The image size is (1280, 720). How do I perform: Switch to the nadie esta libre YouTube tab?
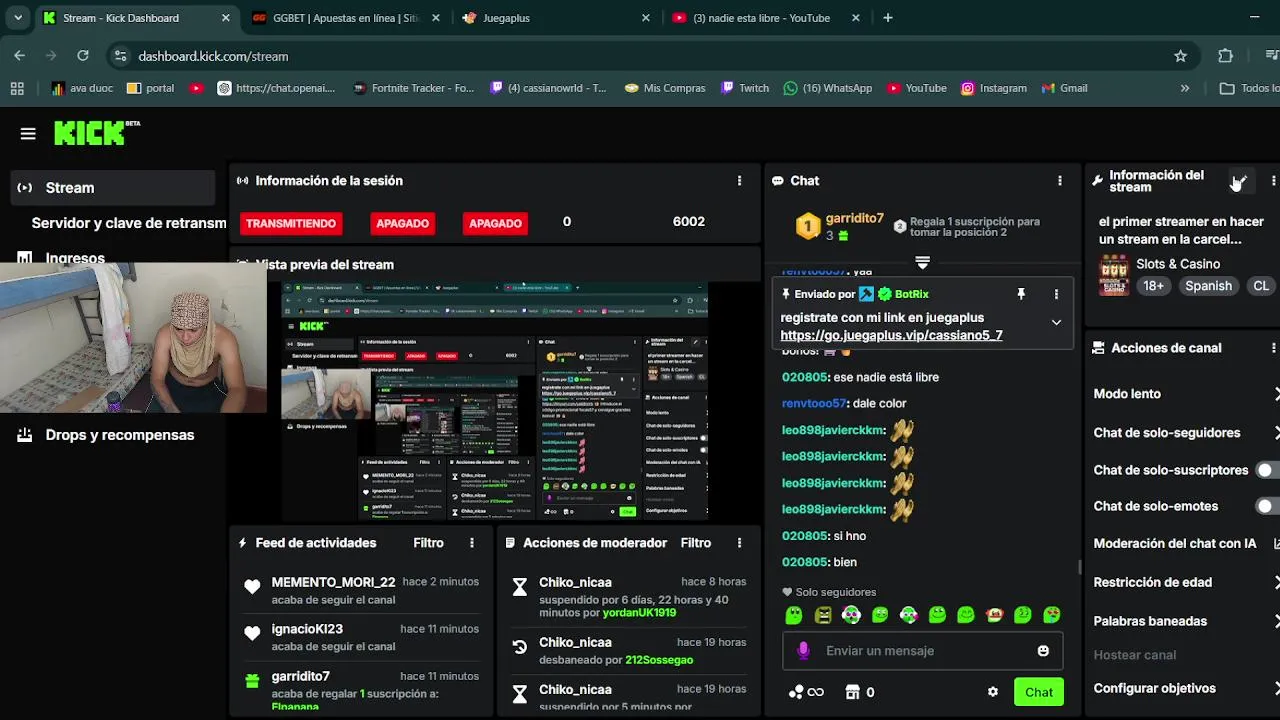pos(765,18)
